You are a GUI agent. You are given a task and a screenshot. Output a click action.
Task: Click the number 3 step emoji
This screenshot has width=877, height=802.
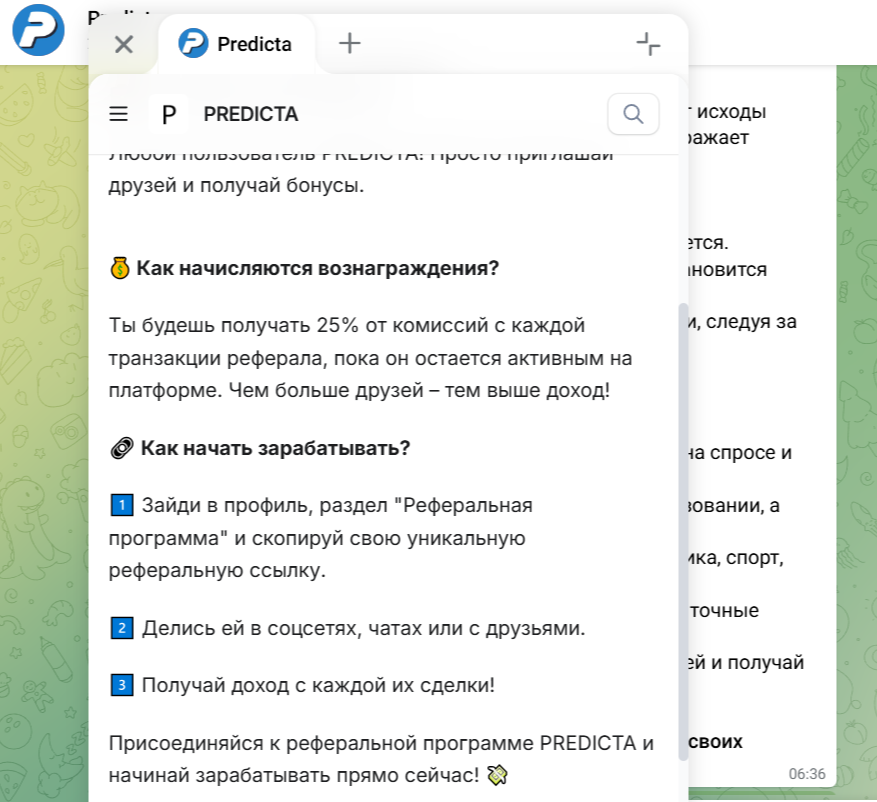[x=121, y=685]
